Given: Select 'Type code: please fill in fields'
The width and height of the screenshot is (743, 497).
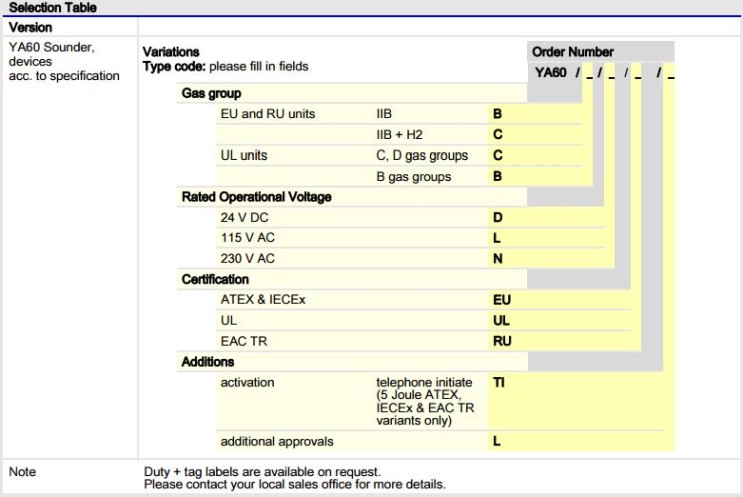Looking at the screenshot, I should pos(226,66).
